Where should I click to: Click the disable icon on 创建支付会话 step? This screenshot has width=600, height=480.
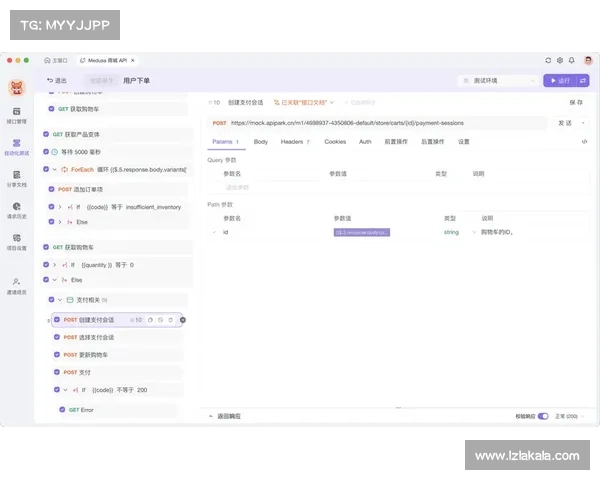coord(161,320)
